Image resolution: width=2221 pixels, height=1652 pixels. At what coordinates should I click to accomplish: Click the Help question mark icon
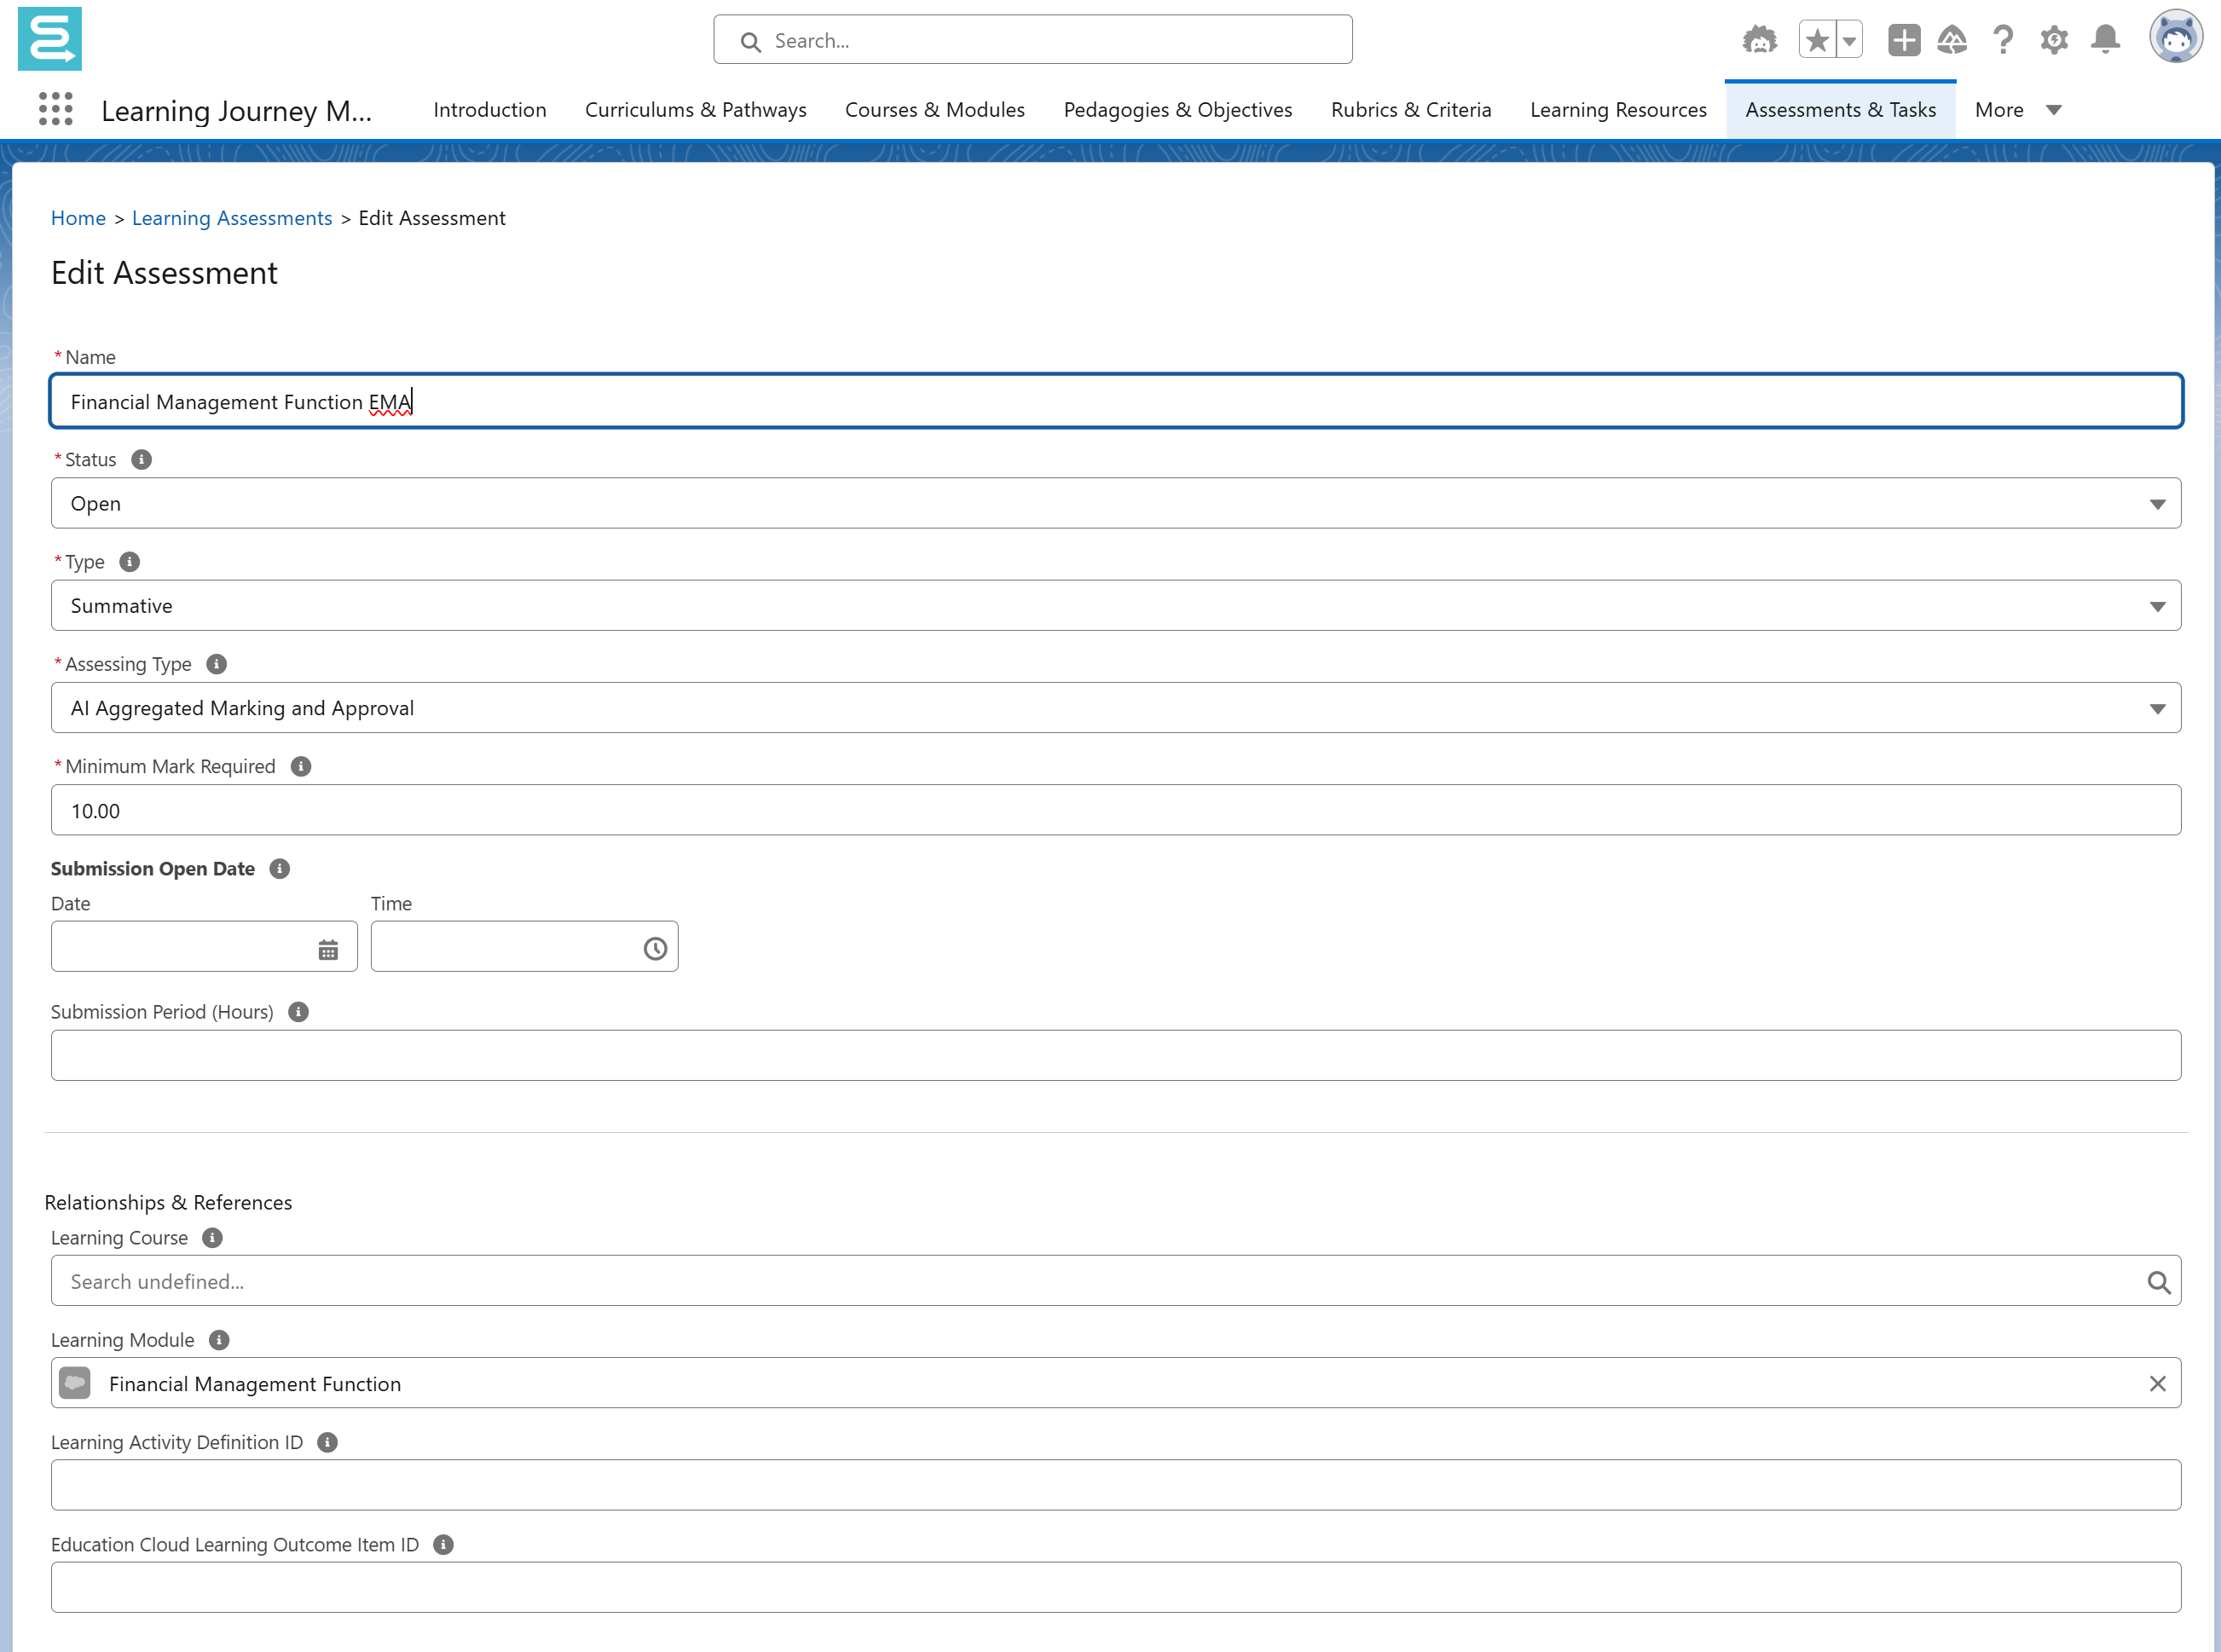[2002, 40]
